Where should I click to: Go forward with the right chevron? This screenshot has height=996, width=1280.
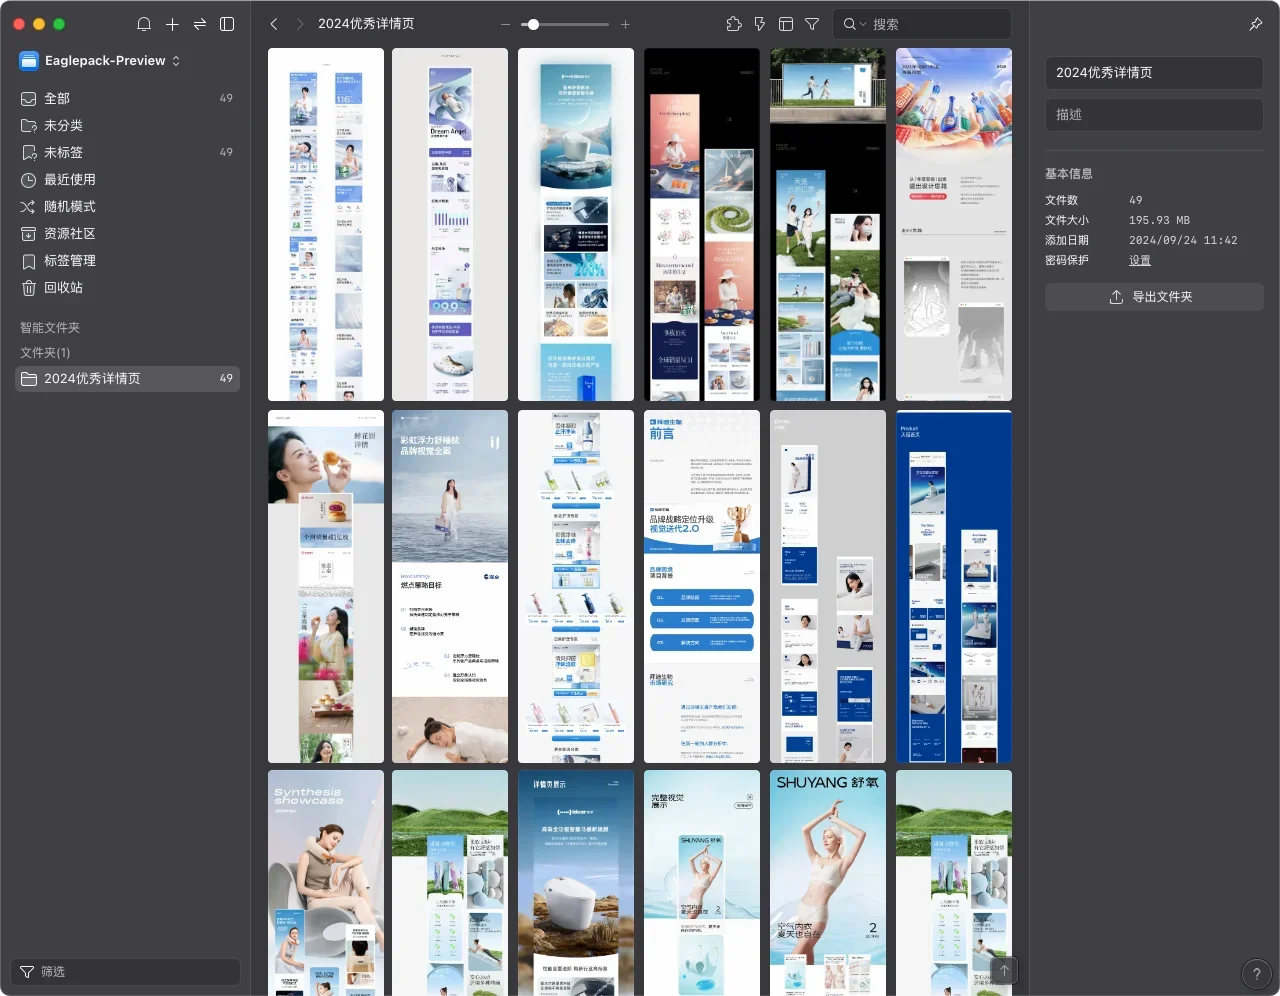[x=299, y=24]
